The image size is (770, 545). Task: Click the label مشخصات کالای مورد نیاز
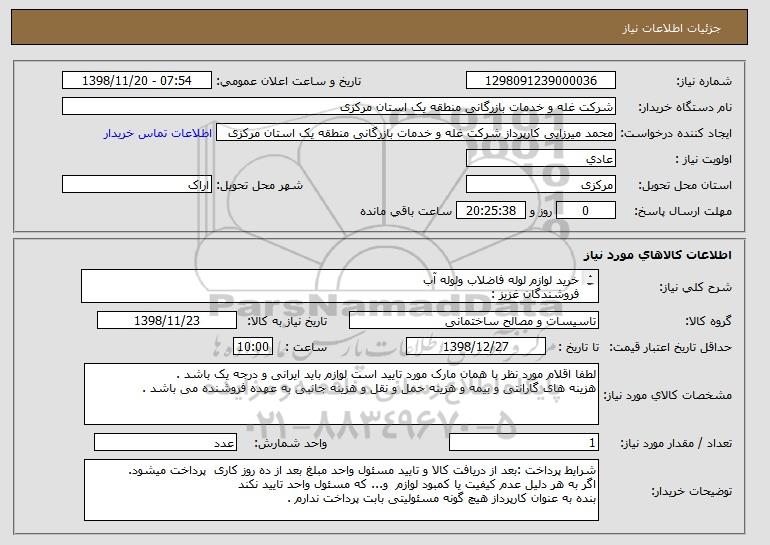[x=667, y=395]
